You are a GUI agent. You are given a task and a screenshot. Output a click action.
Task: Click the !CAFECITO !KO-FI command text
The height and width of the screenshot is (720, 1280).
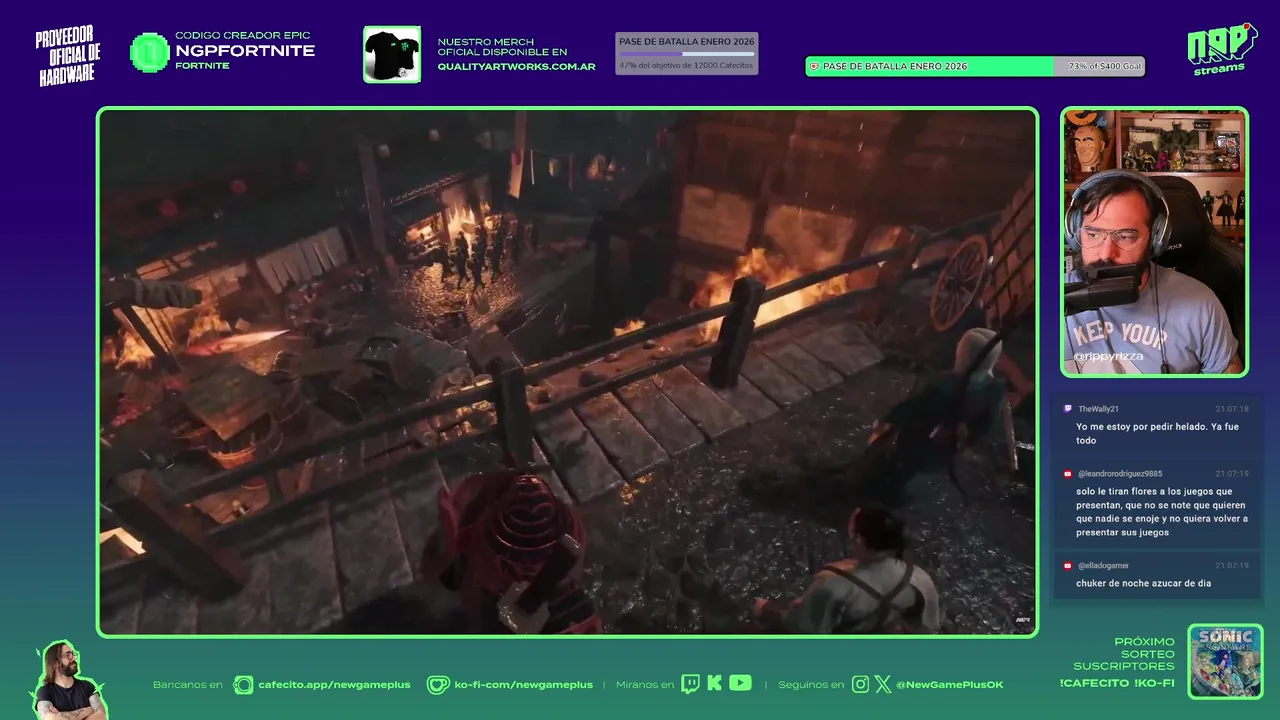click(1117, 683)
